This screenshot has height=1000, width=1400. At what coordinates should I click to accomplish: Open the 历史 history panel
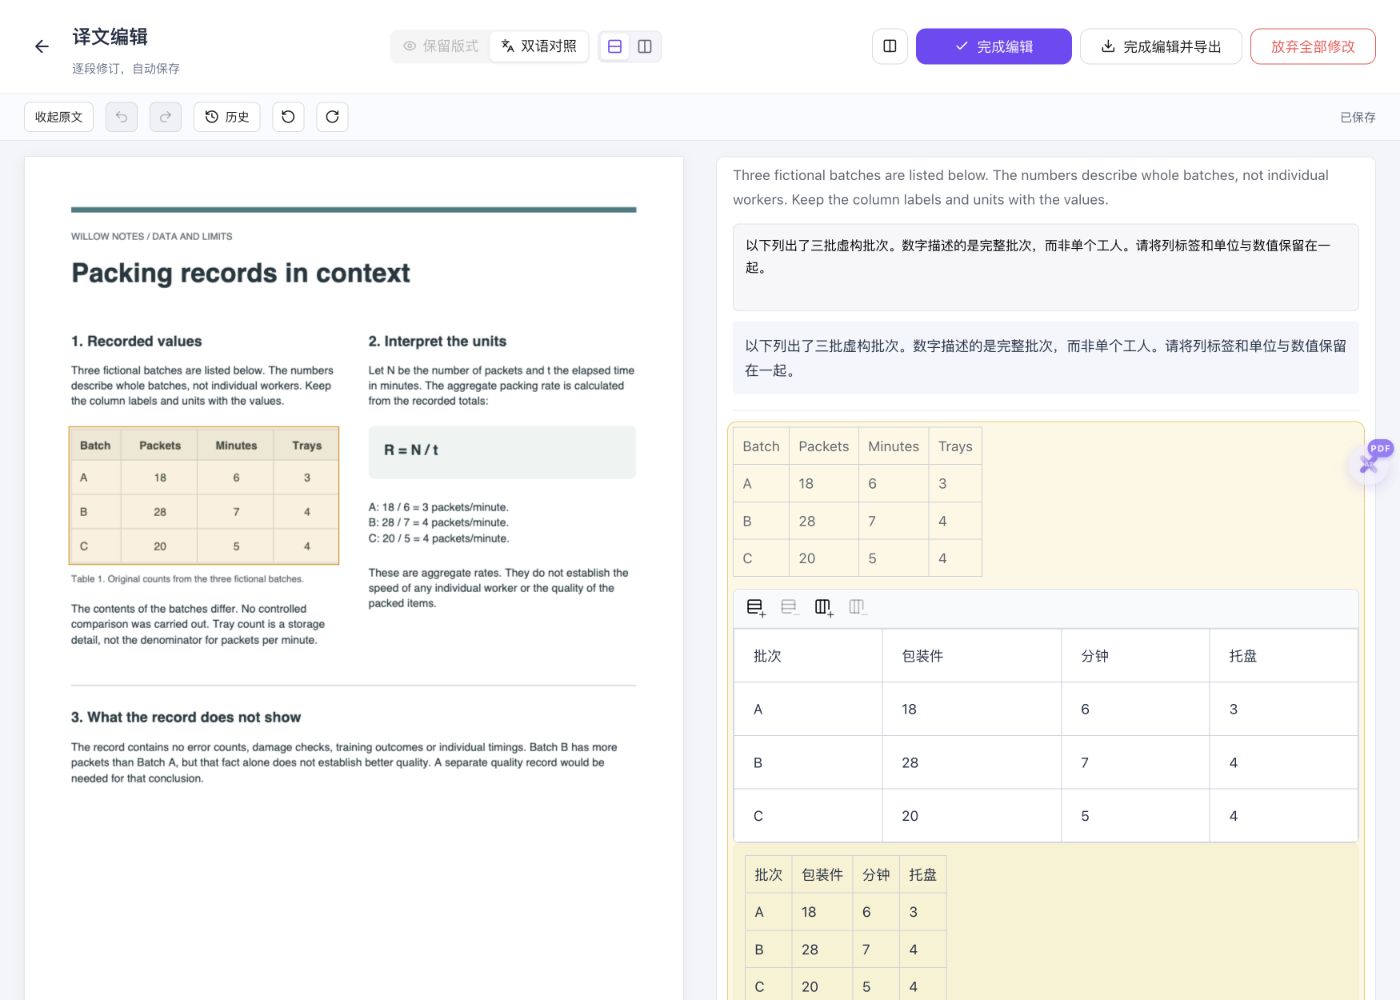[x=227, y=117]
